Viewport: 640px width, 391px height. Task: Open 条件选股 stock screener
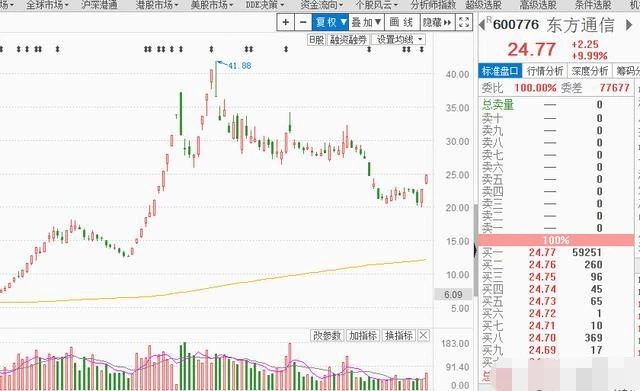click(x=593, y=5)
